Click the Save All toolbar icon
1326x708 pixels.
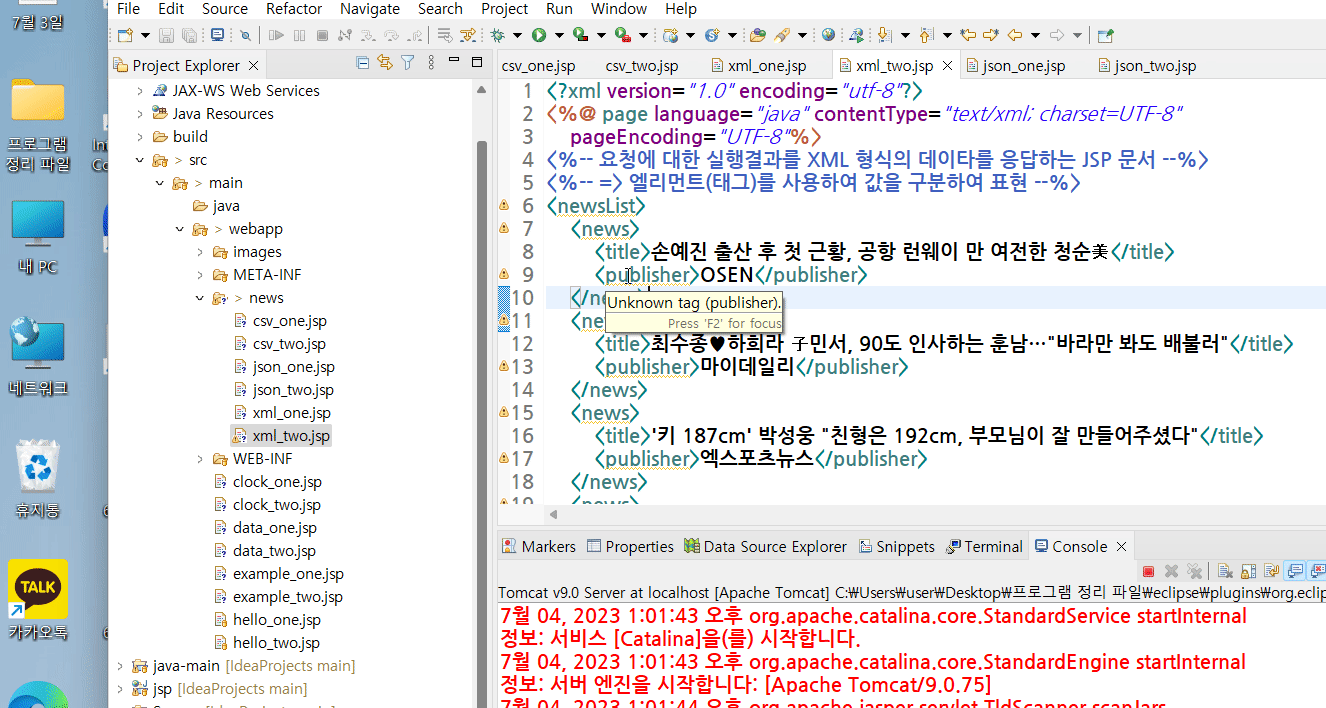tap(189, 35)
